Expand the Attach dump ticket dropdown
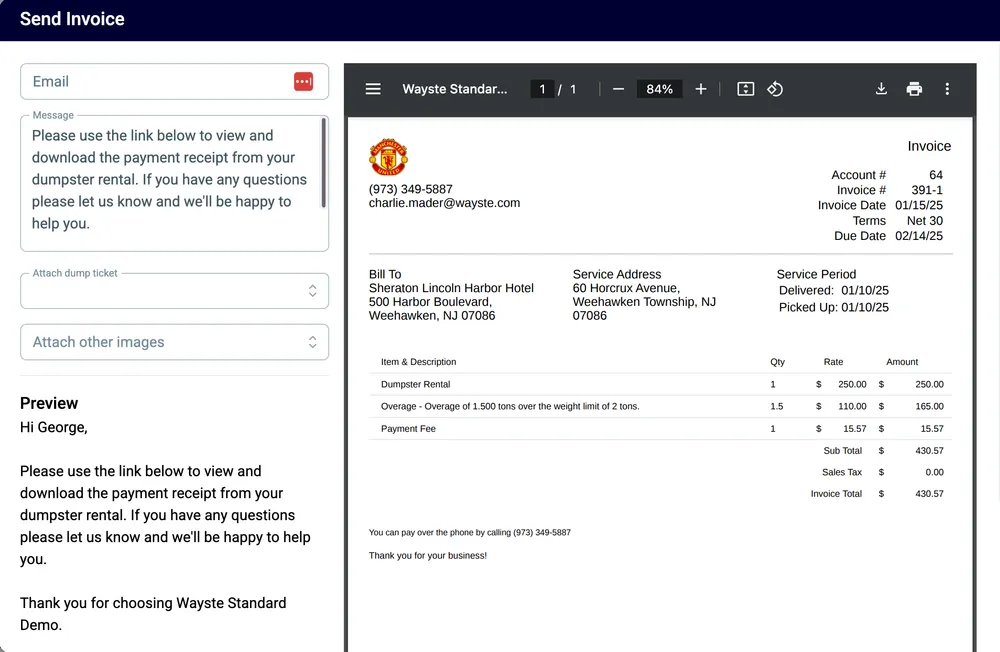 pyautogui.click(x=312, y=291)
